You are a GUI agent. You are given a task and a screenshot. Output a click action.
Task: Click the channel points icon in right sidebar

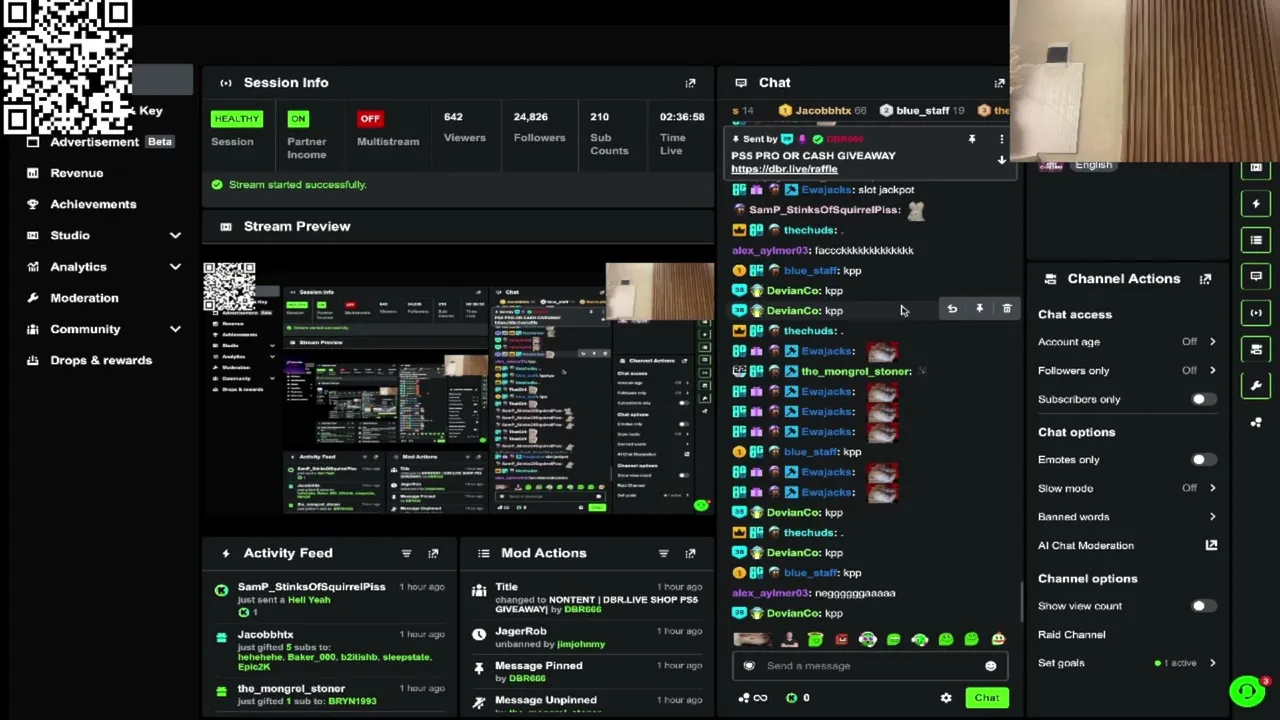point(1256,422)
